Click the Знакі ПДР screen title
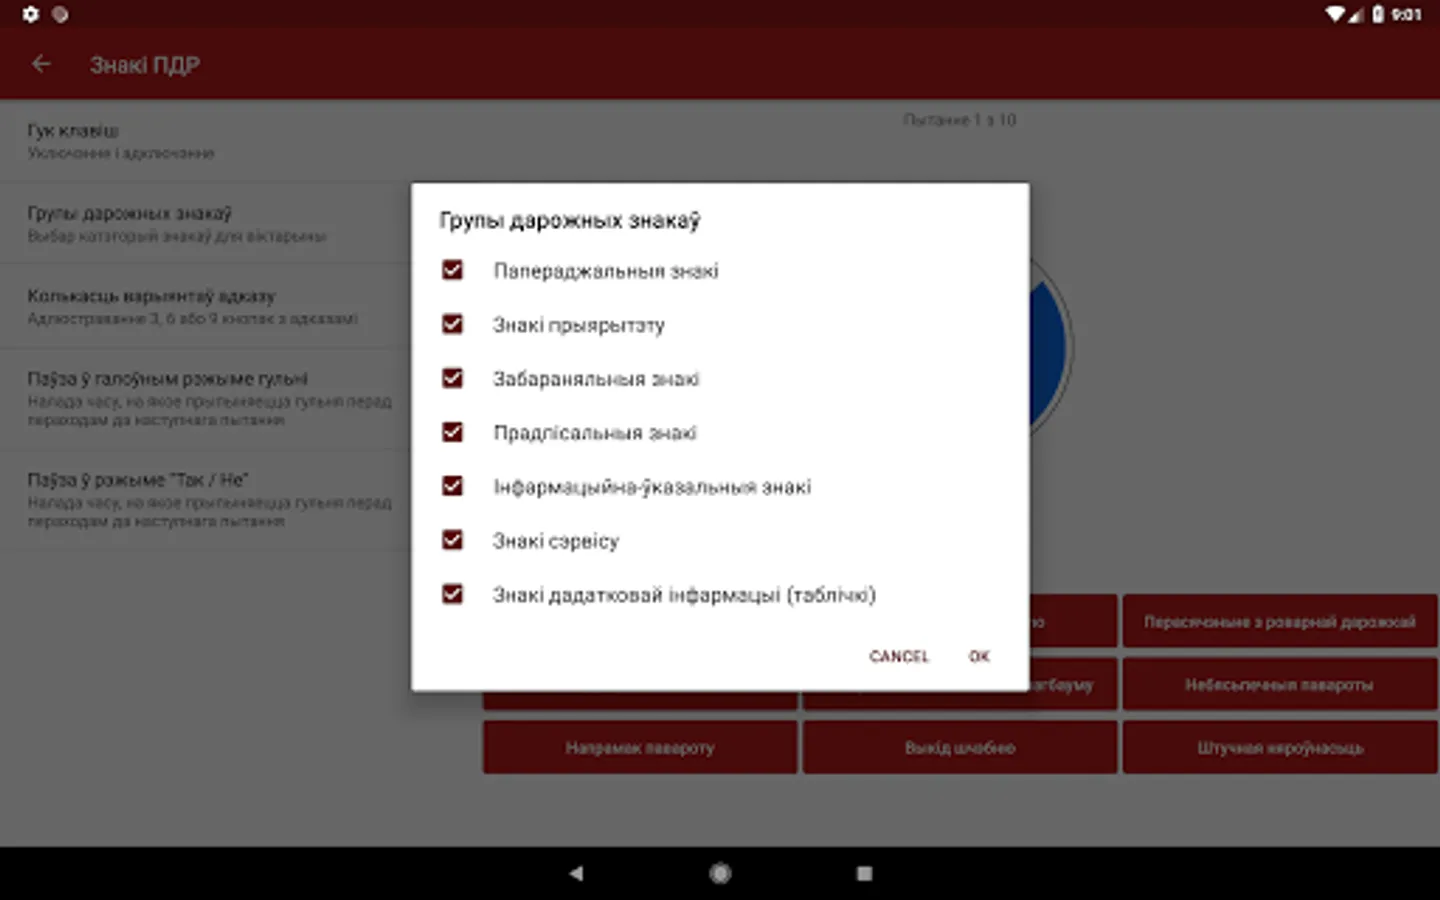Image resolution: width=1440 pixels, height=900 pixels. (145, 65)
